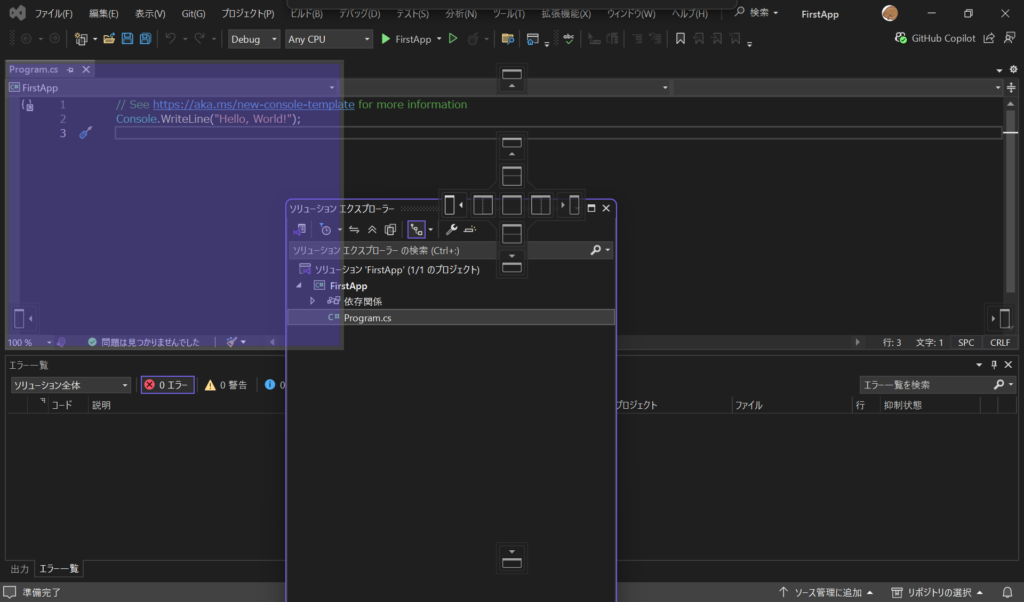Click the Switch Views icon in Solution Explorer
This screenshot has height=602, width=1024.
300,229
